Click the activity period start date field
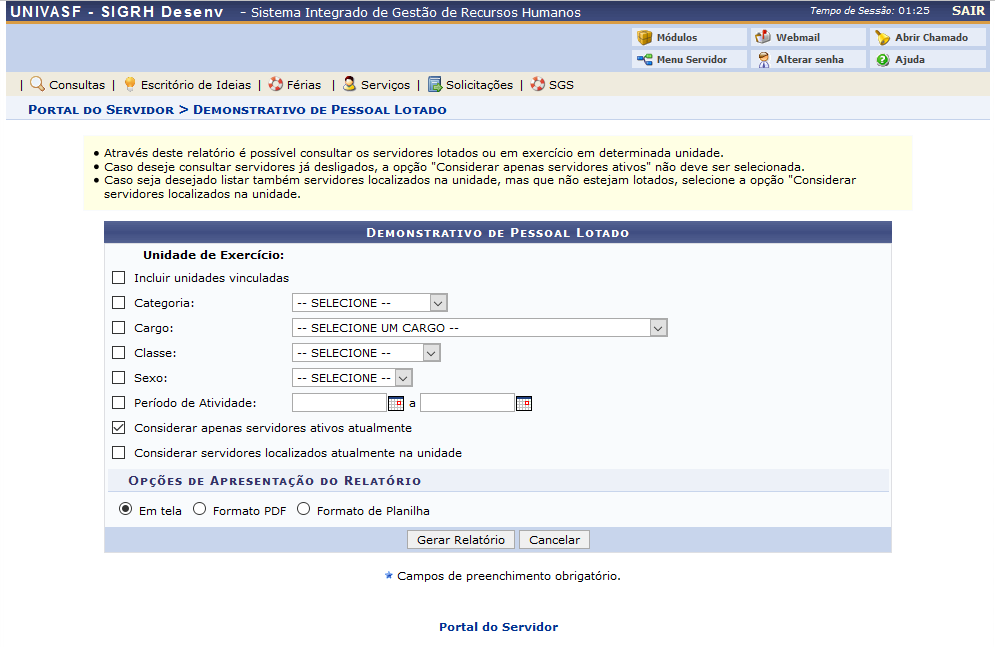The height and width of the screenshot is (647, 995). tap(338, 403)
